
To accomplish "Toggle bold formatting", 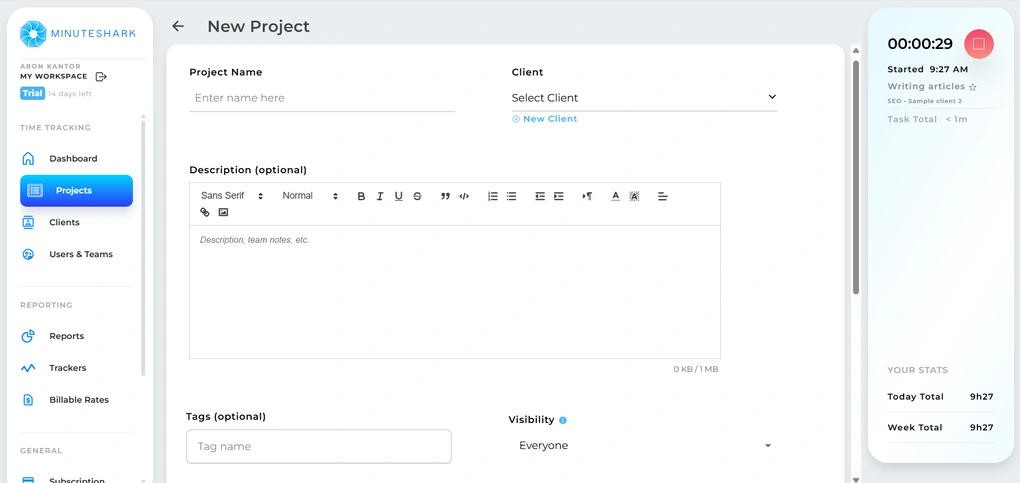I will point(361,196).
